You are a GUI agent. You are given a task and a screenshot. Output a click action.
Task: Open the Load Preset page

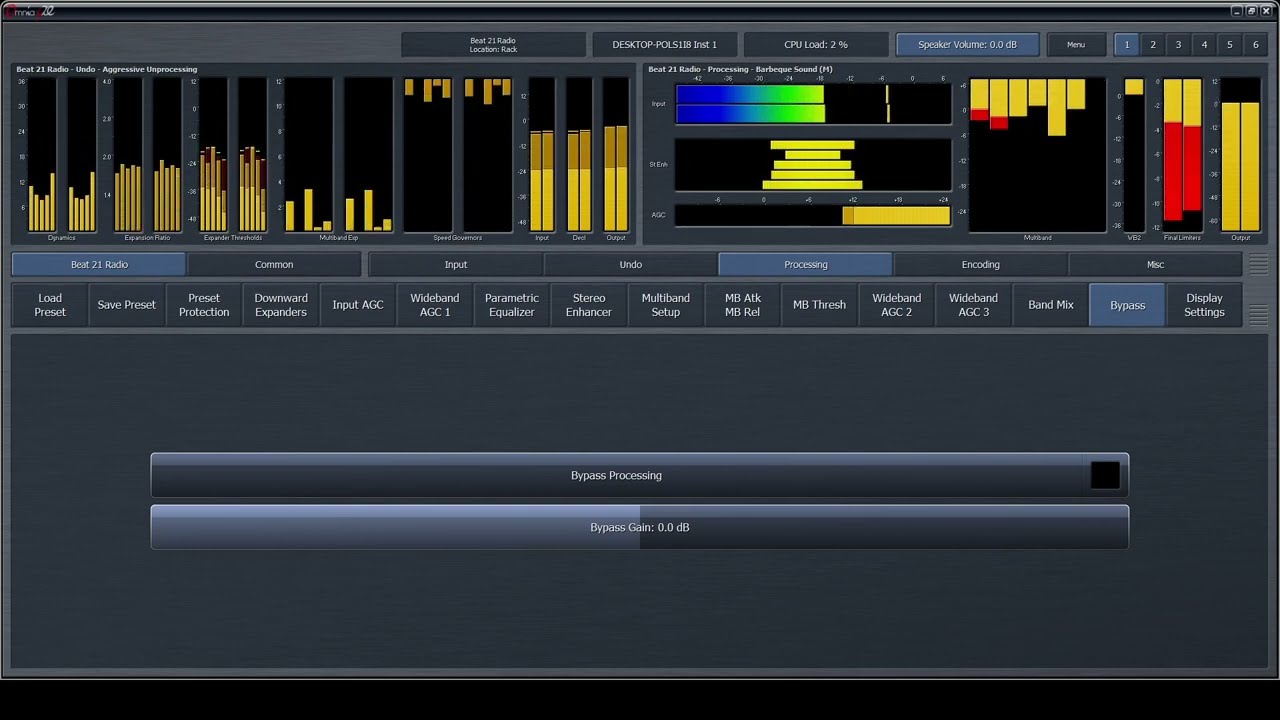click(x=50, y=305)
